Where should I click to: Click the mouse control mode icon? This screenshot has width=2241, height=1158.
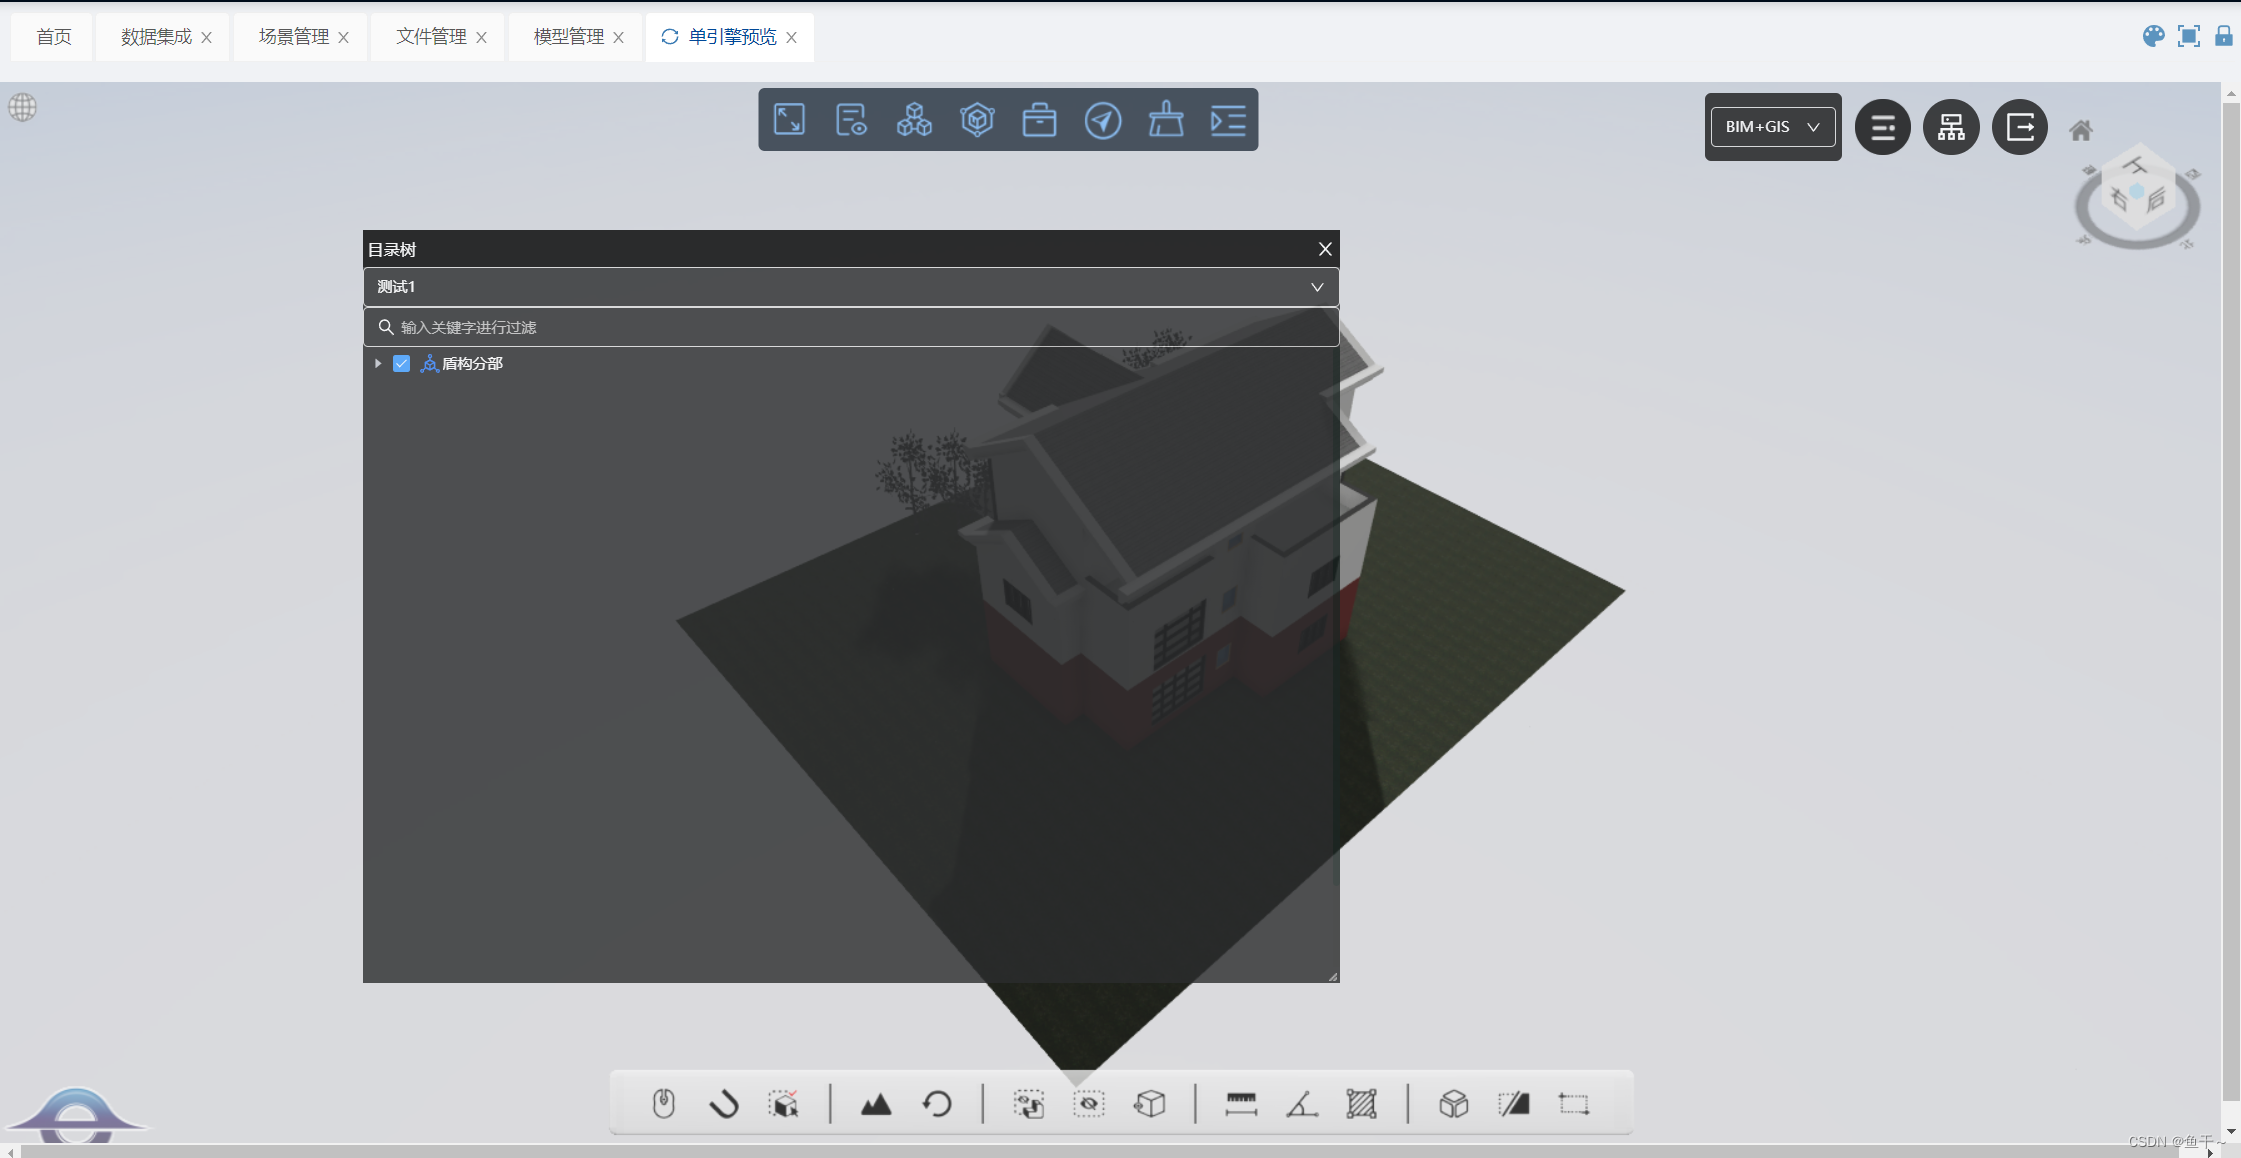point(663,1104)
